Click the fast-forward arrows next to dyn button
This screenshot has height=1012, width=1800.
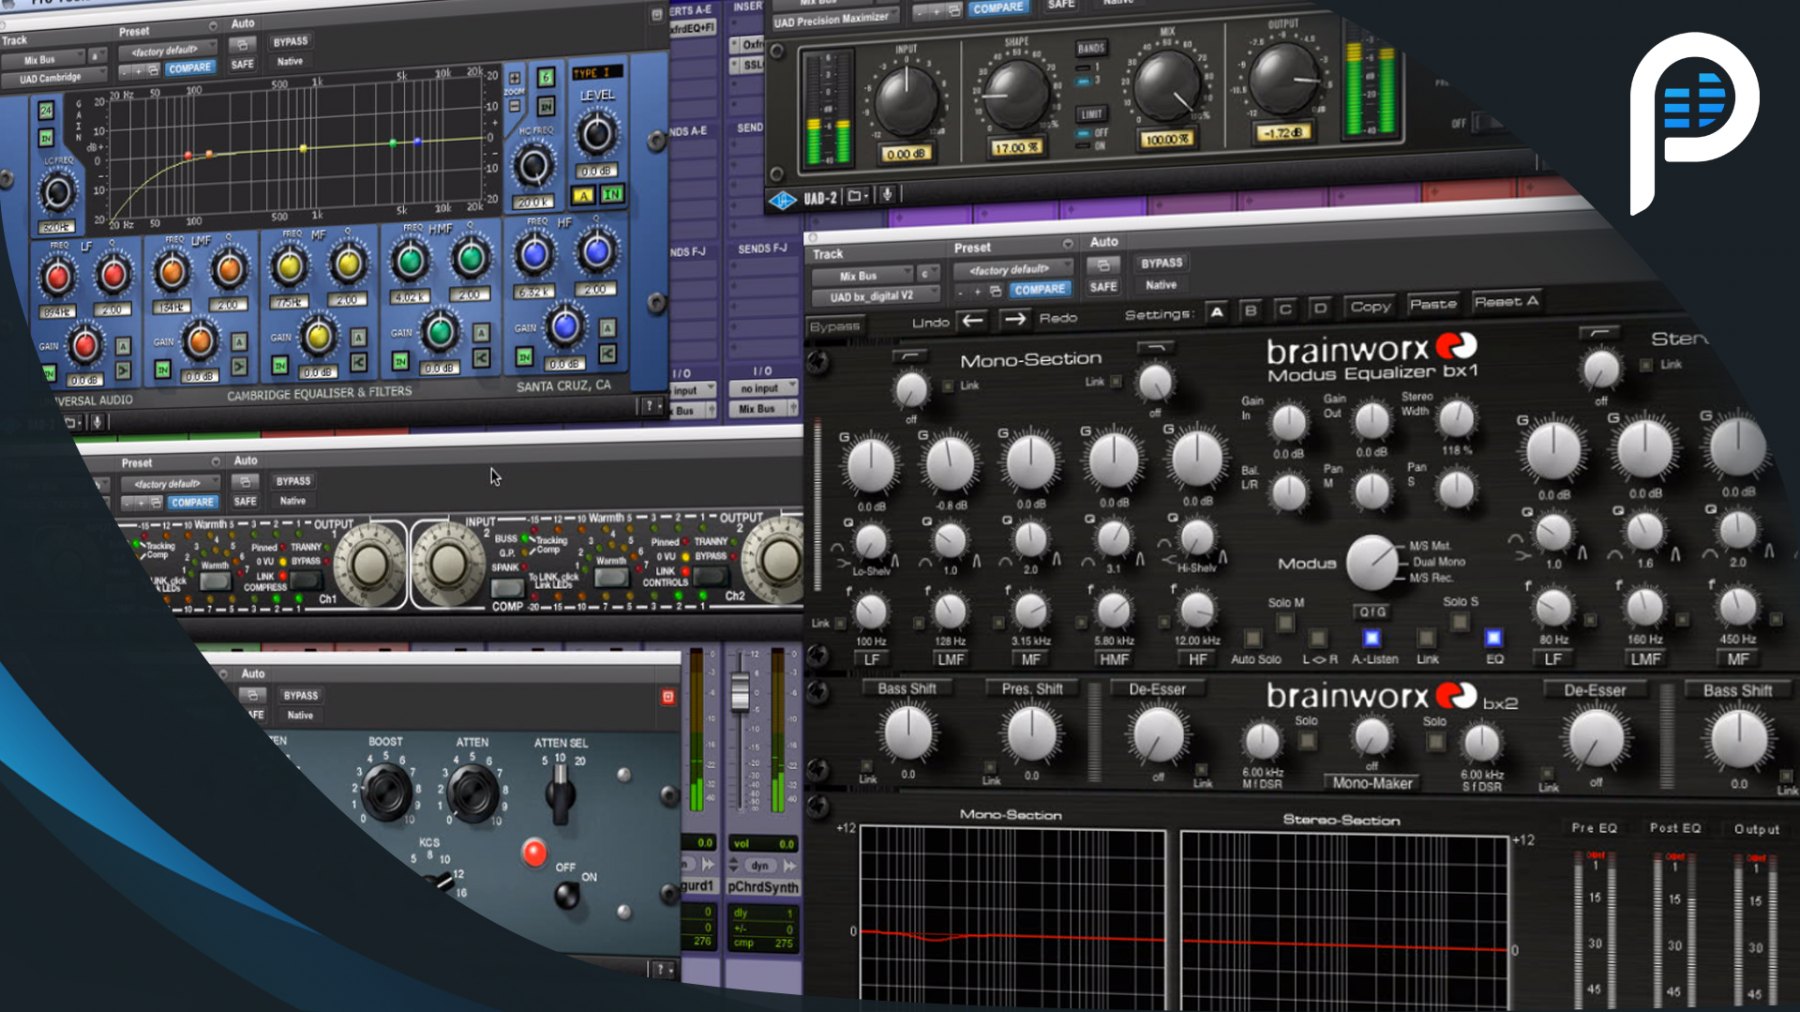click(789, 866)
